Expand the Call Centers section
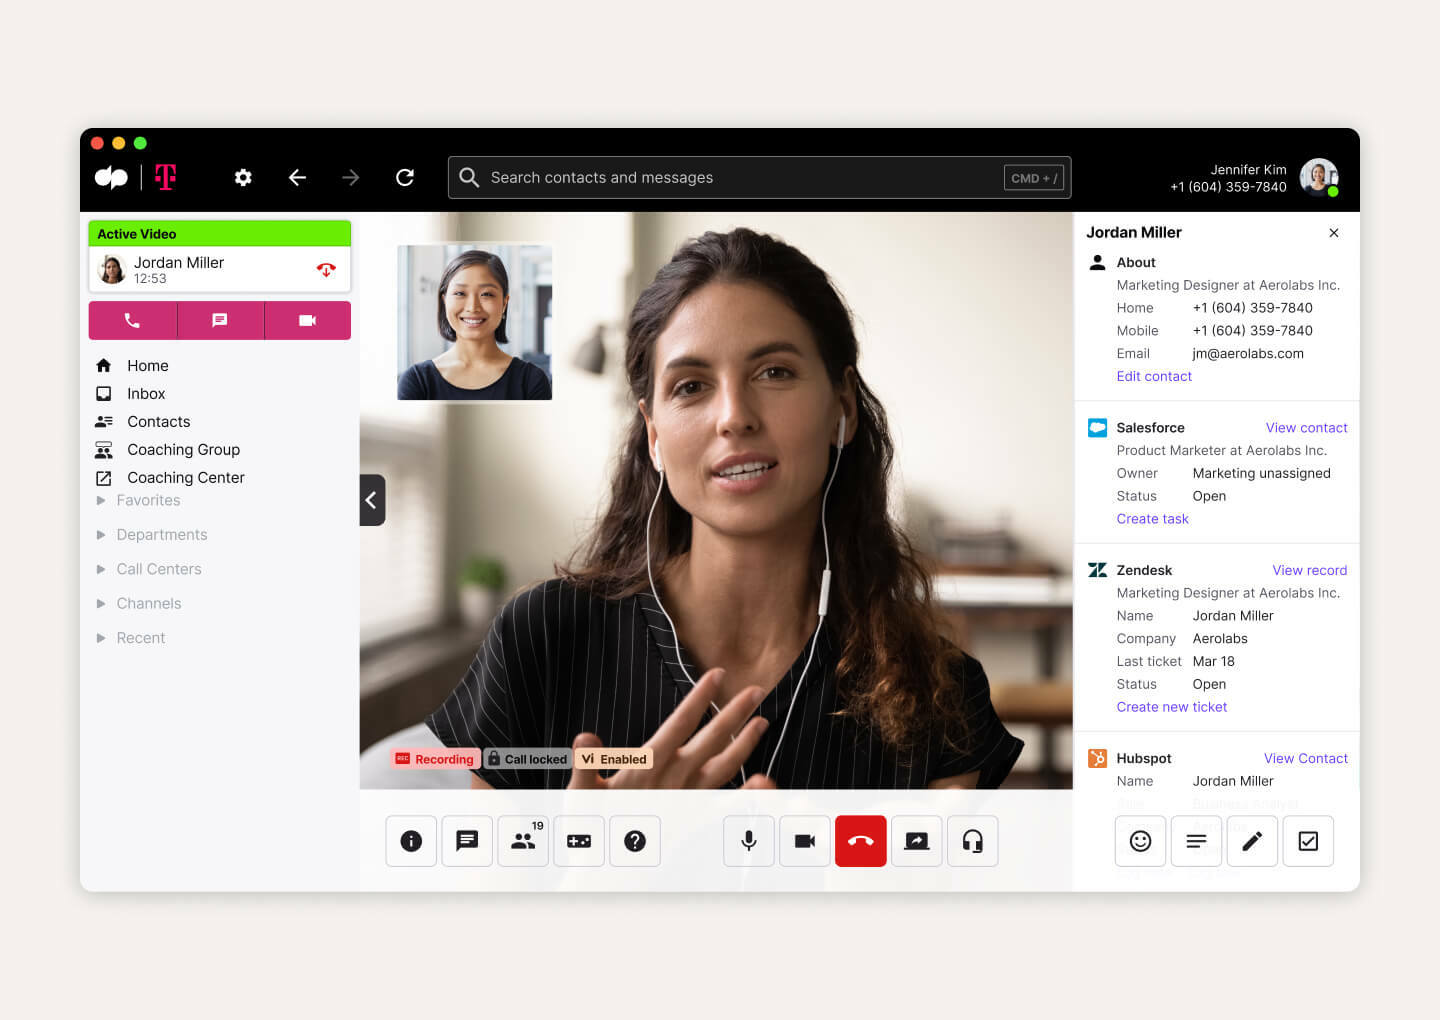Screen dimensions: 1440x1020 click(x=148, y=569)
